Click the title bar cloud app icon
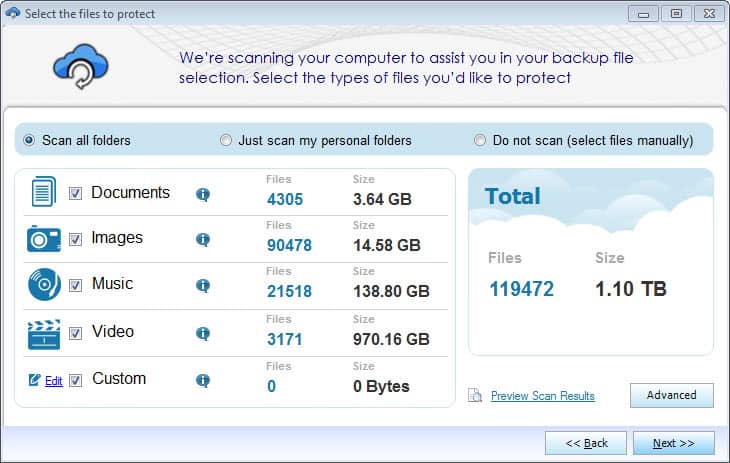730x463 pixels. click(x=13, y=13)
